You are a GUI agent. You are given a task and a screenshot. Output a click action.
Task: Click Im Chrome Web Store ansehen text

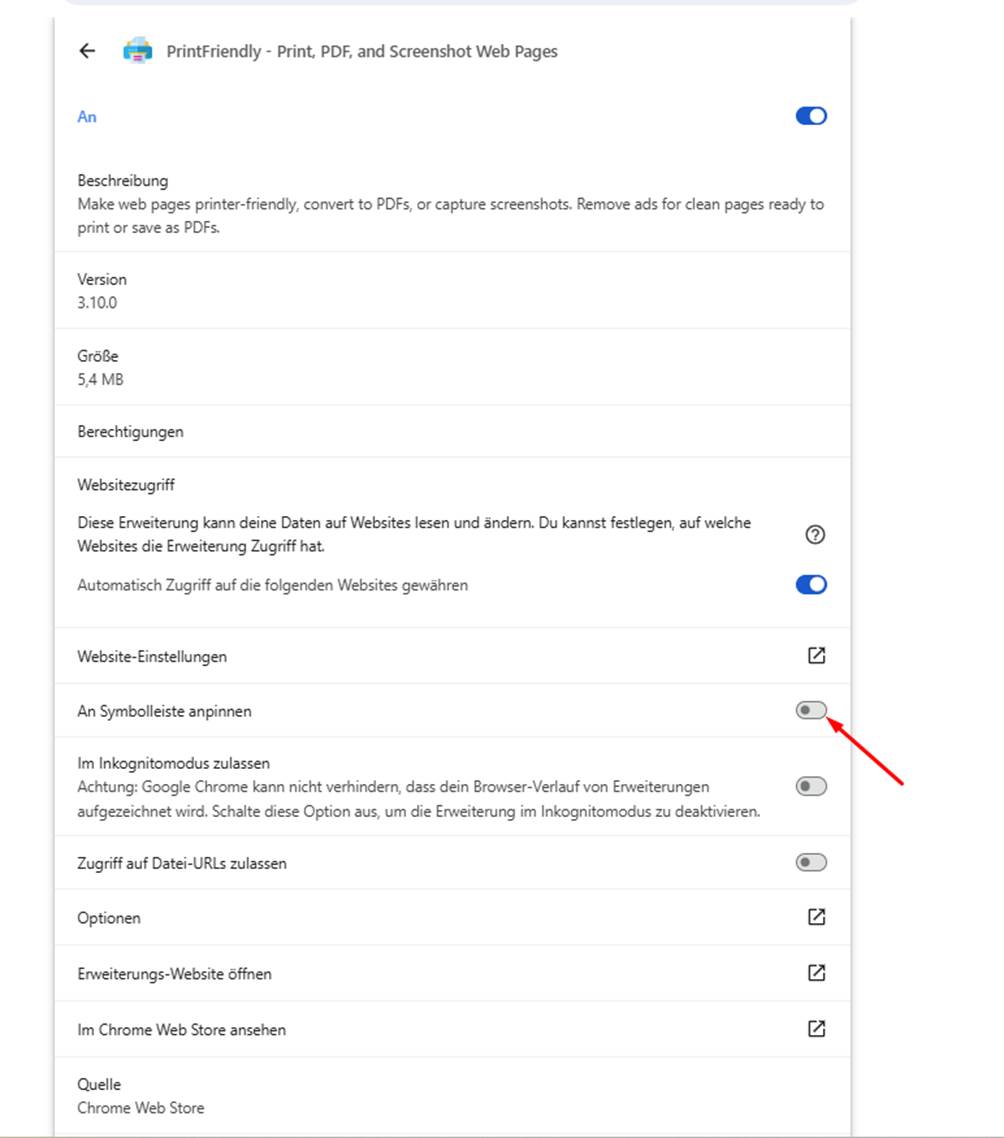pos(181,1030)
